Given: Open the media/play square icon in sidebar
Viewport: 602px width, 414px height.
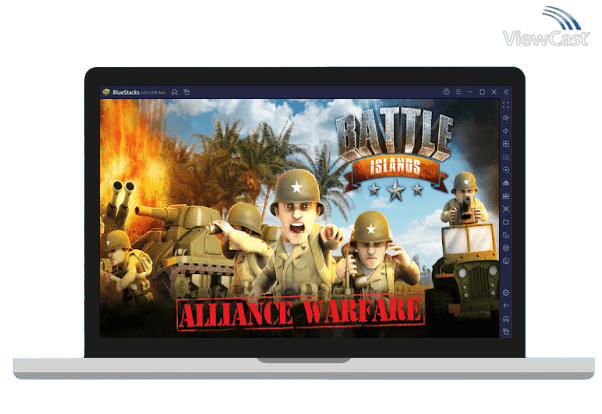Looking at the screenshot, I should (x=506, y=144).
